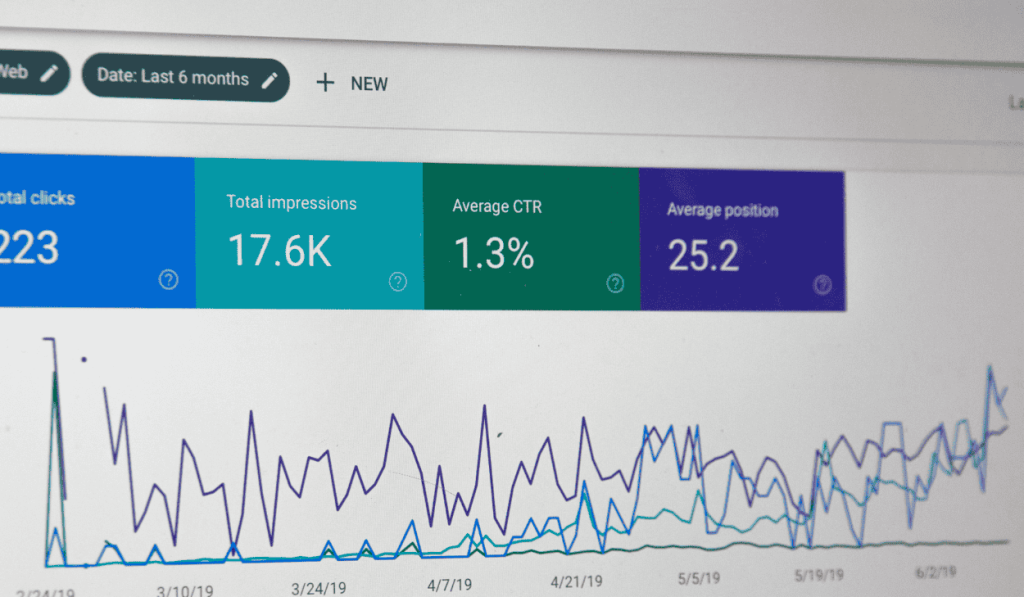
Task: Click the pencil icon beside Date: Last 6 months
Action: click(269, 80)
